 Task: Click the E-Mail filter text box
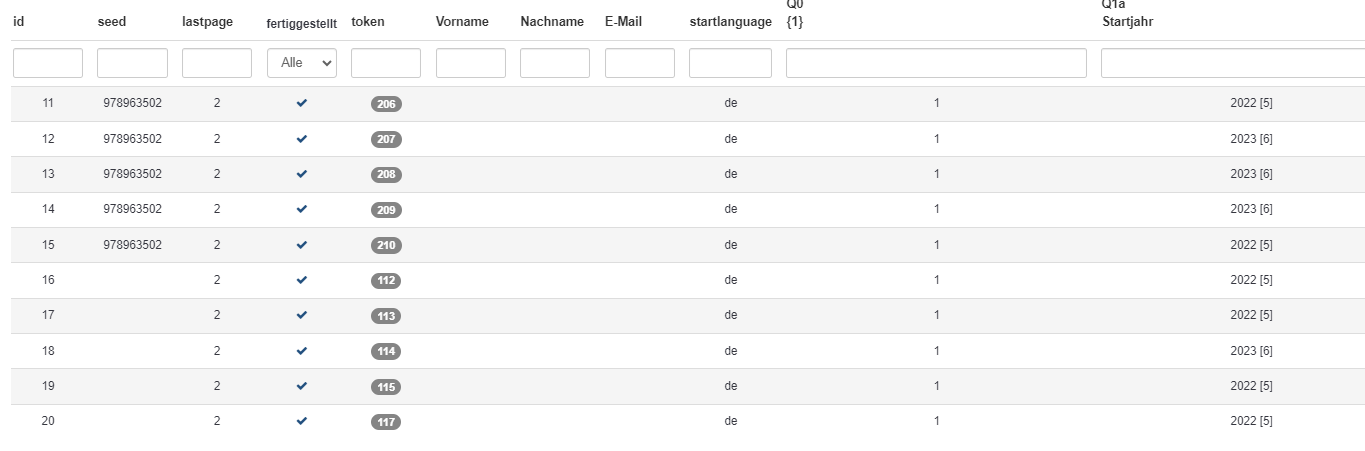click(640, 63)
